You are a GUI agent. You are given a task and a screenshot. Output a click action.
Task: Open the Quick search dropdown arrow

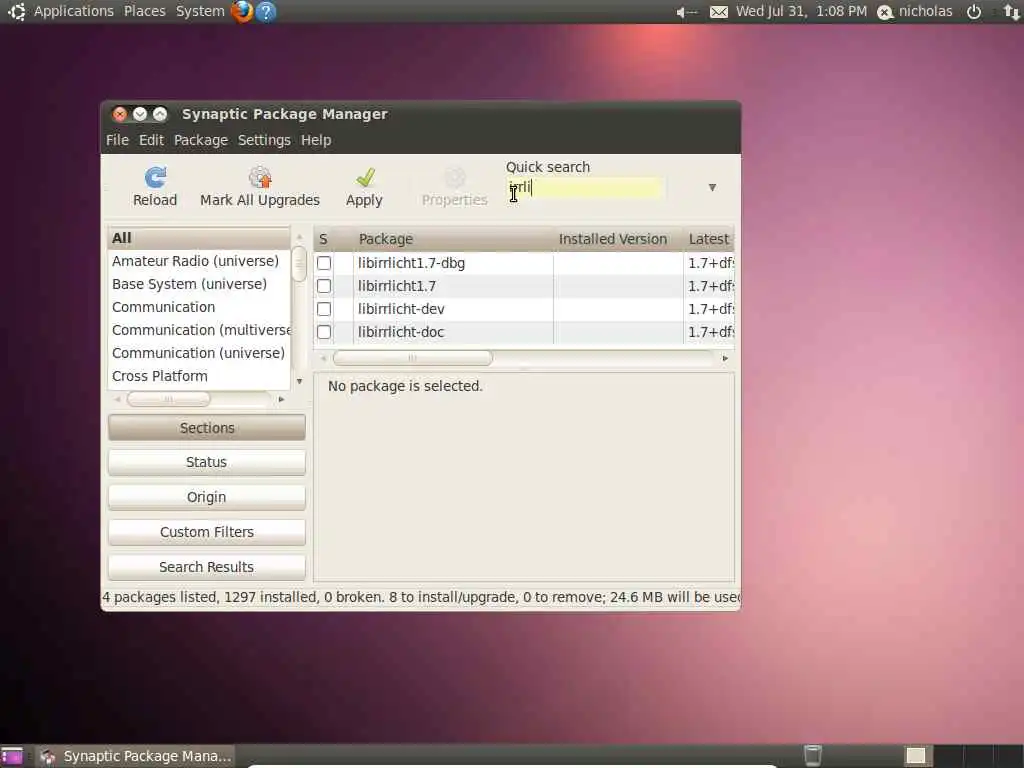712,187
